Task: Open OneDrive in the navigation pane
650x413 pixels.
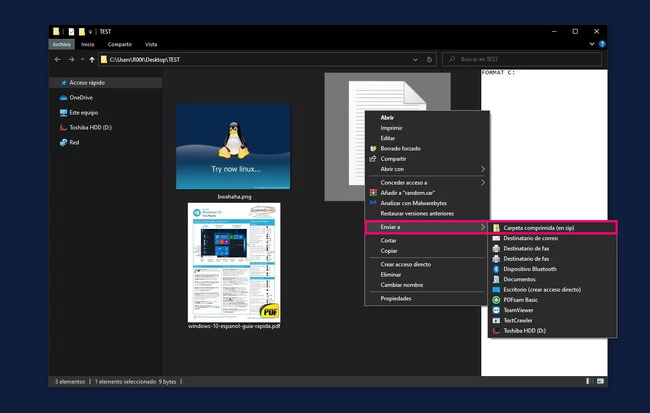Action: 81,97
